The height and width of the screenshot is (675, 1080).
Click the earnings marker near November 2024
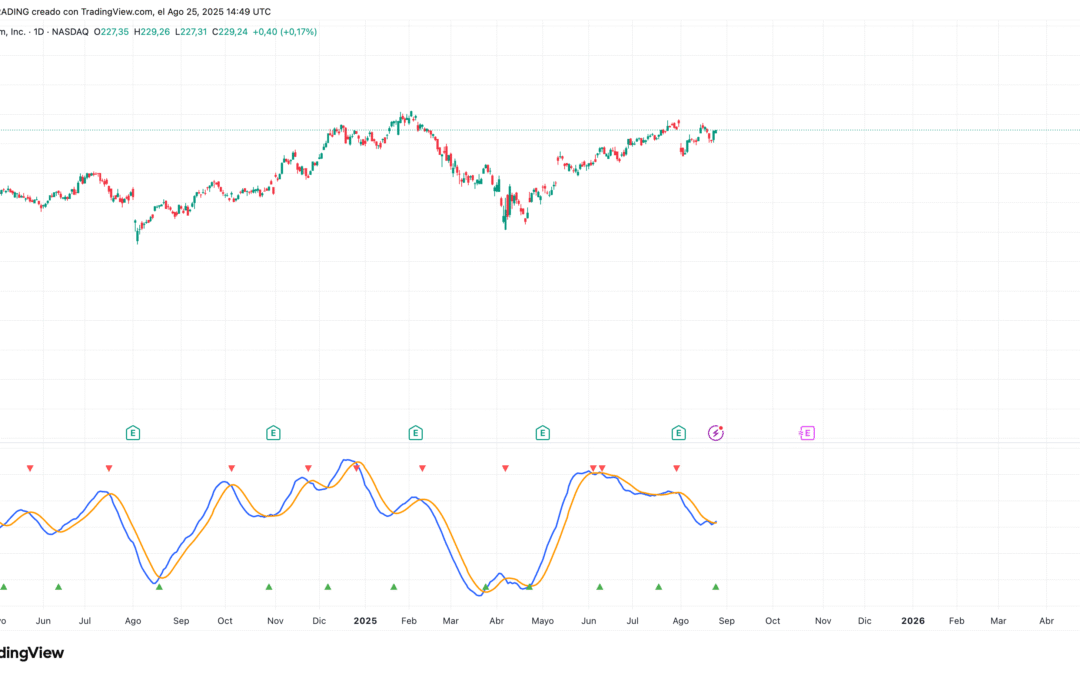point(272,433)
